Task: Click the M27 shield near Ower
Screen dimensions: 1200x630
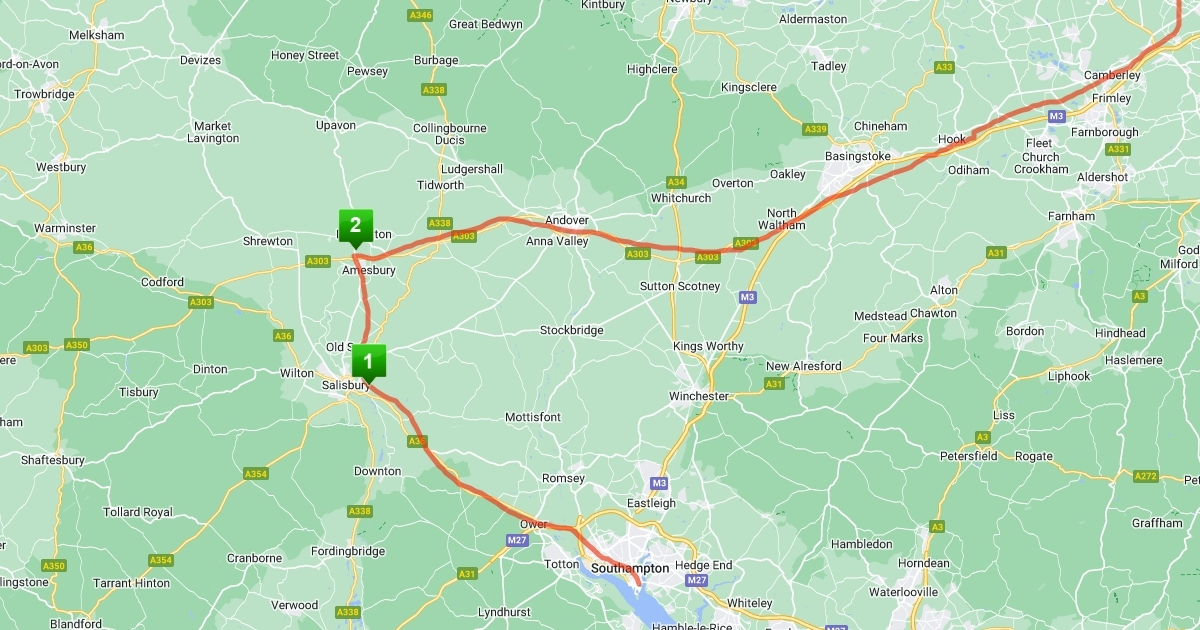Action: tap(516, 540)
